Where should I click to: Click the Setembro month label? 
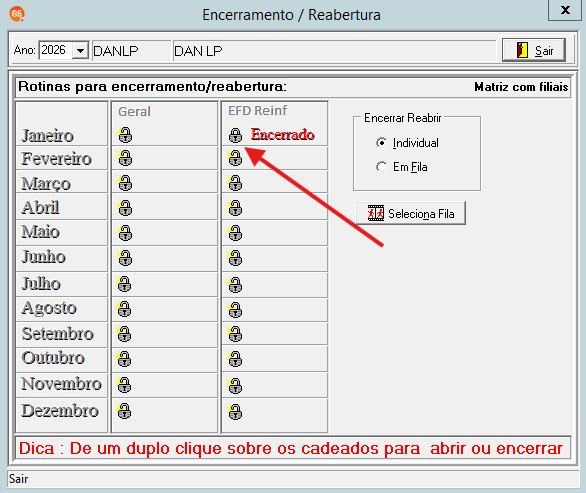point(58,334)
